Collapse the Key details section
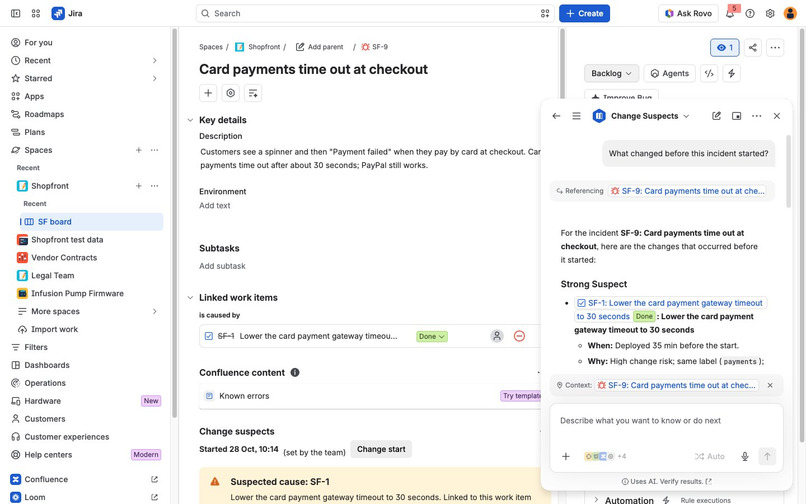The image size is (806, 504). 190,120
